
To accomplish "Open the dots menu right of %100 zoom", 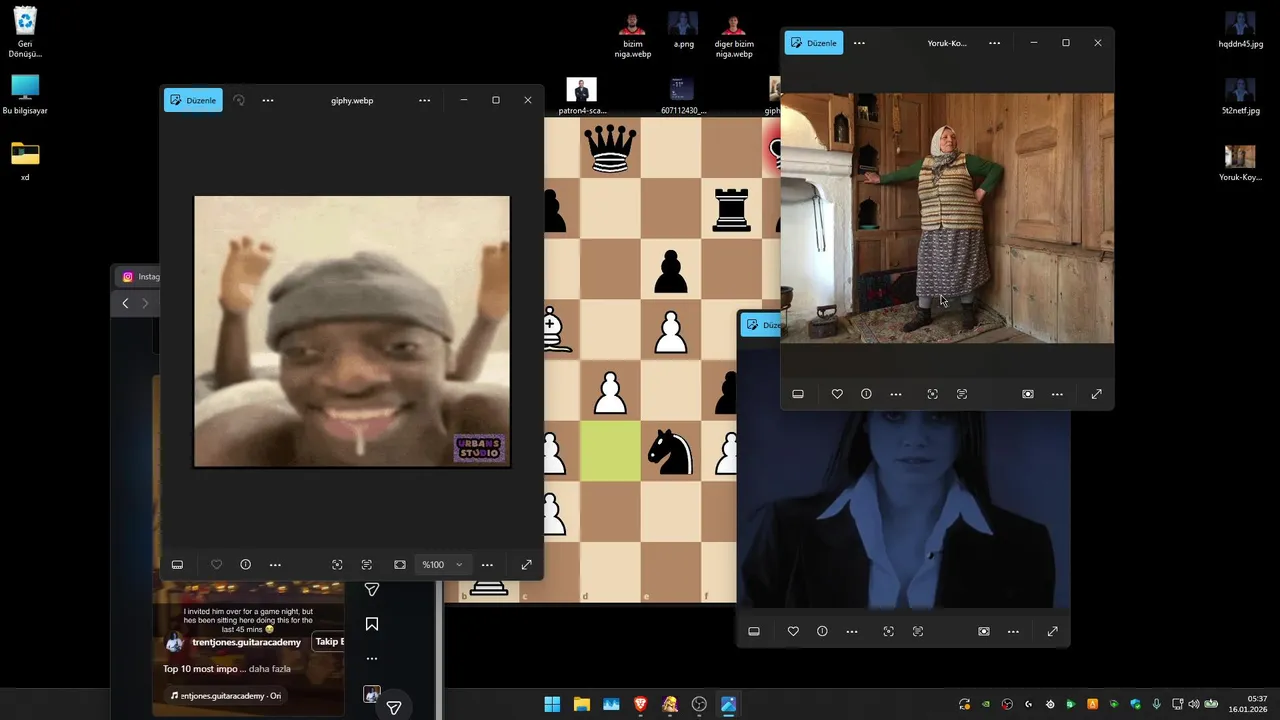I will (487, 565).
